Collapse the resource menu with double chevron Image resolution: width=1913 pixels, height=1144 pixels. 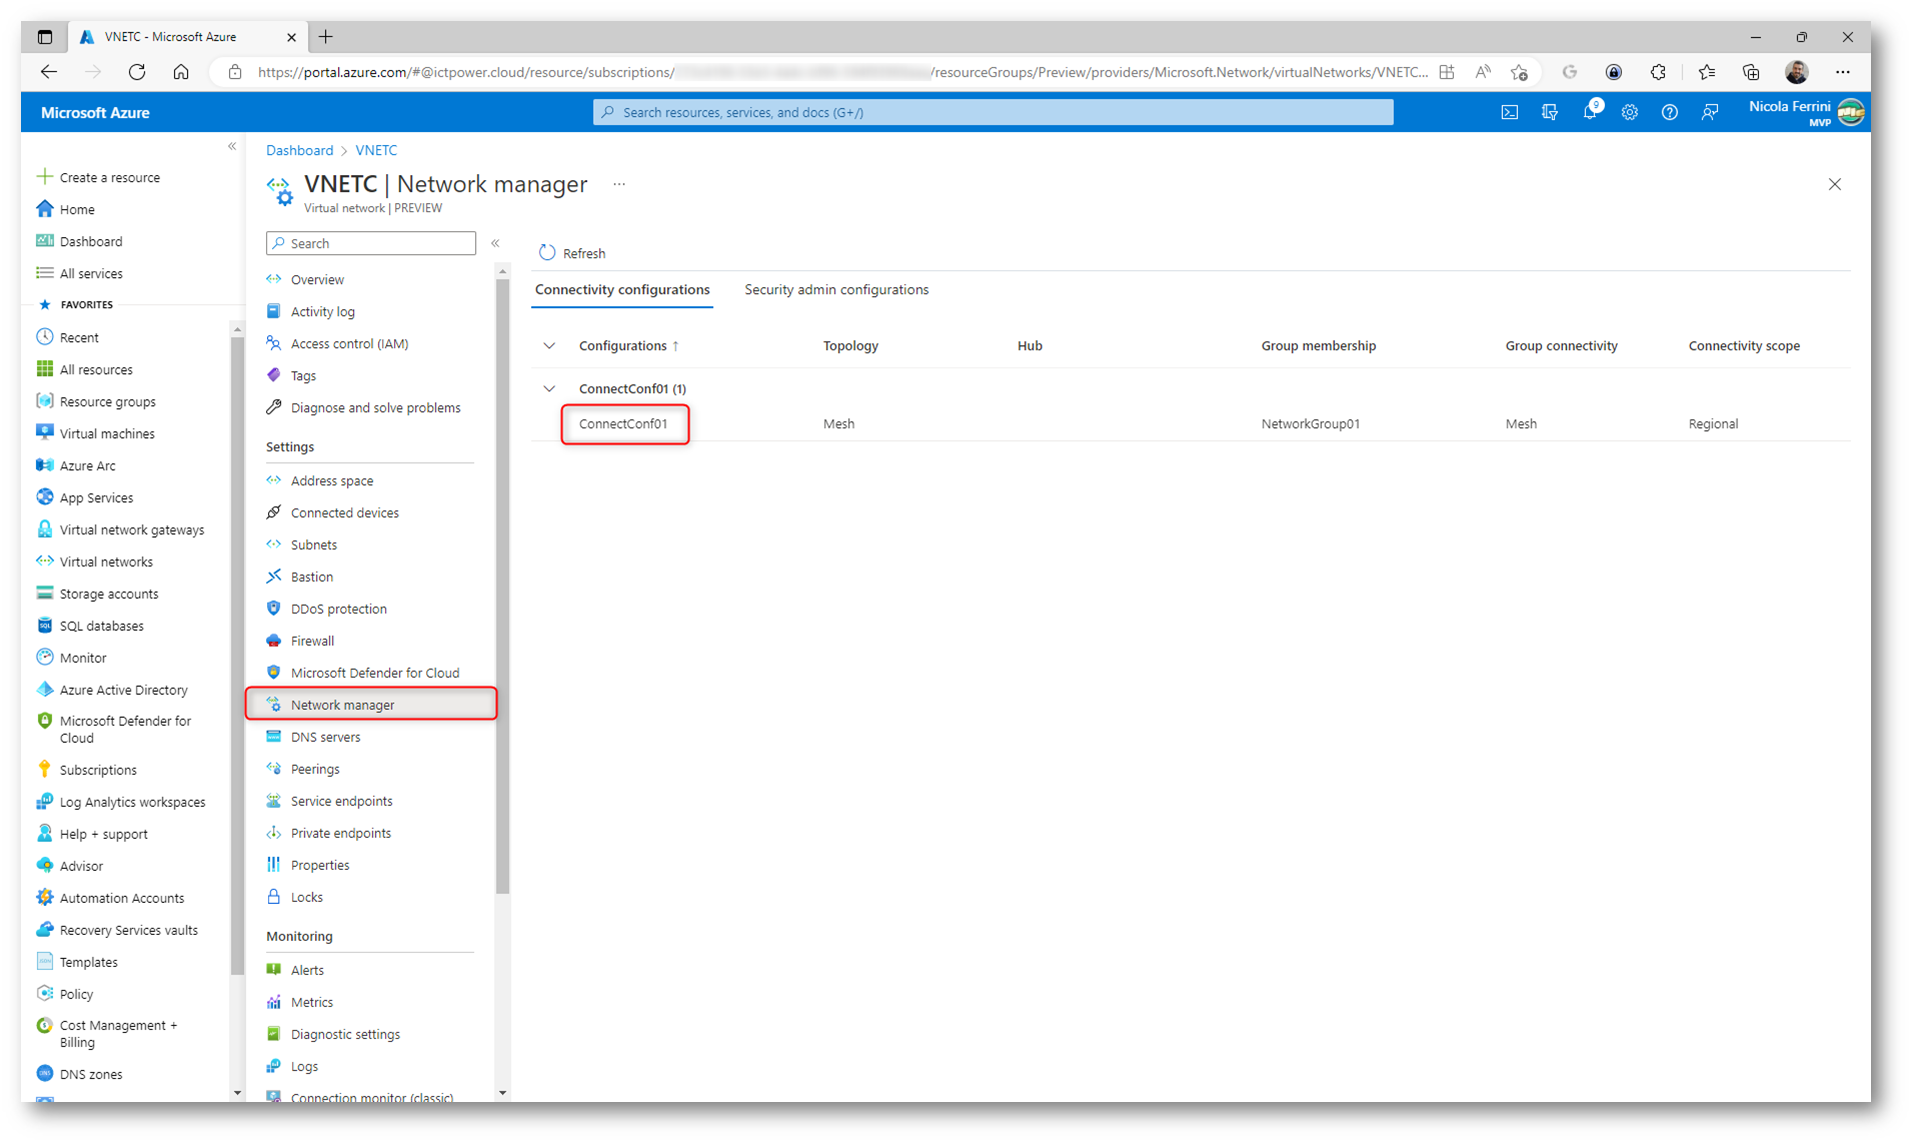click(495, 243)
